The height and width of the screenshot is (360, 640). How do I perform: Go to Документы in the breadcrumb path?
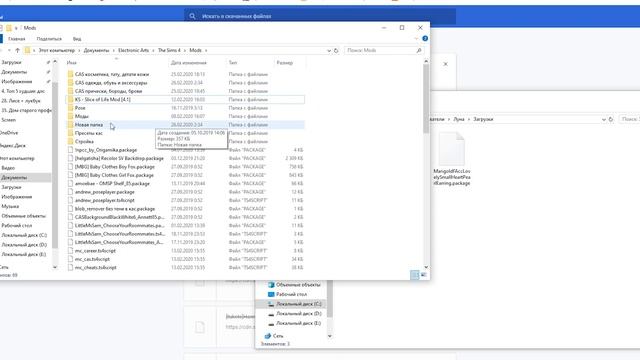[96, 50]
